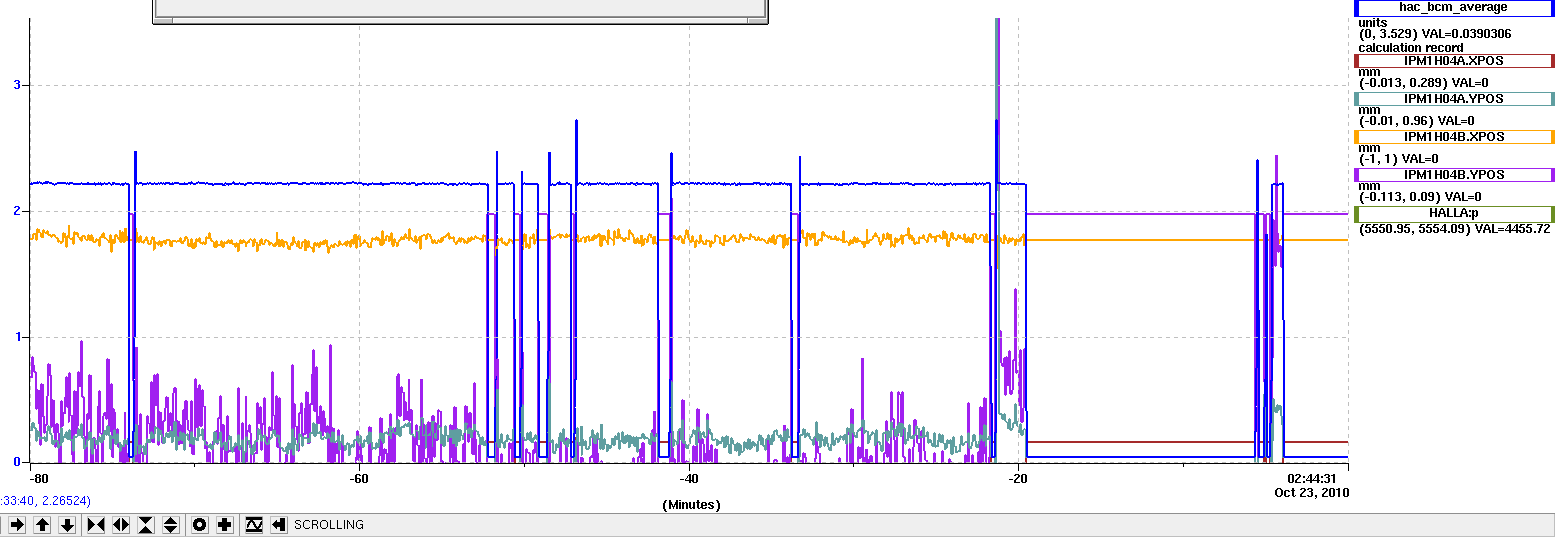The height and width of the screenshot is (537, 1555).
Task: Click the '1' vertical axis tick label
Action: [x=16, y=337]
